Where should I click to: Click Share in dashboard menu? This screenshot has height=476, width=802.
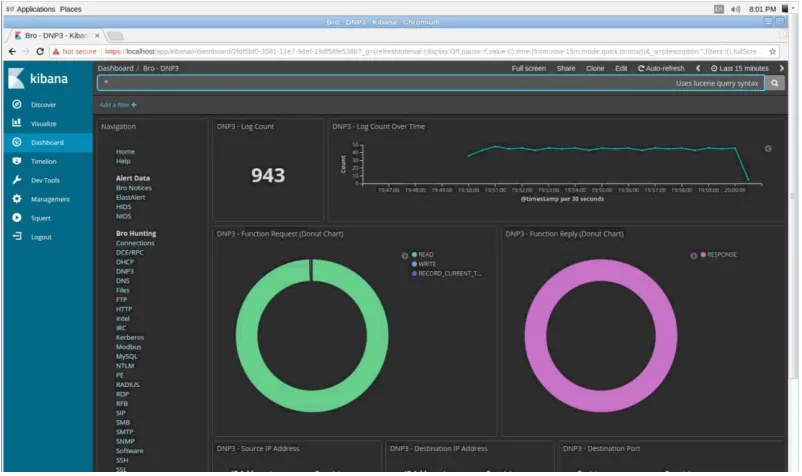(x=566, y=69)
